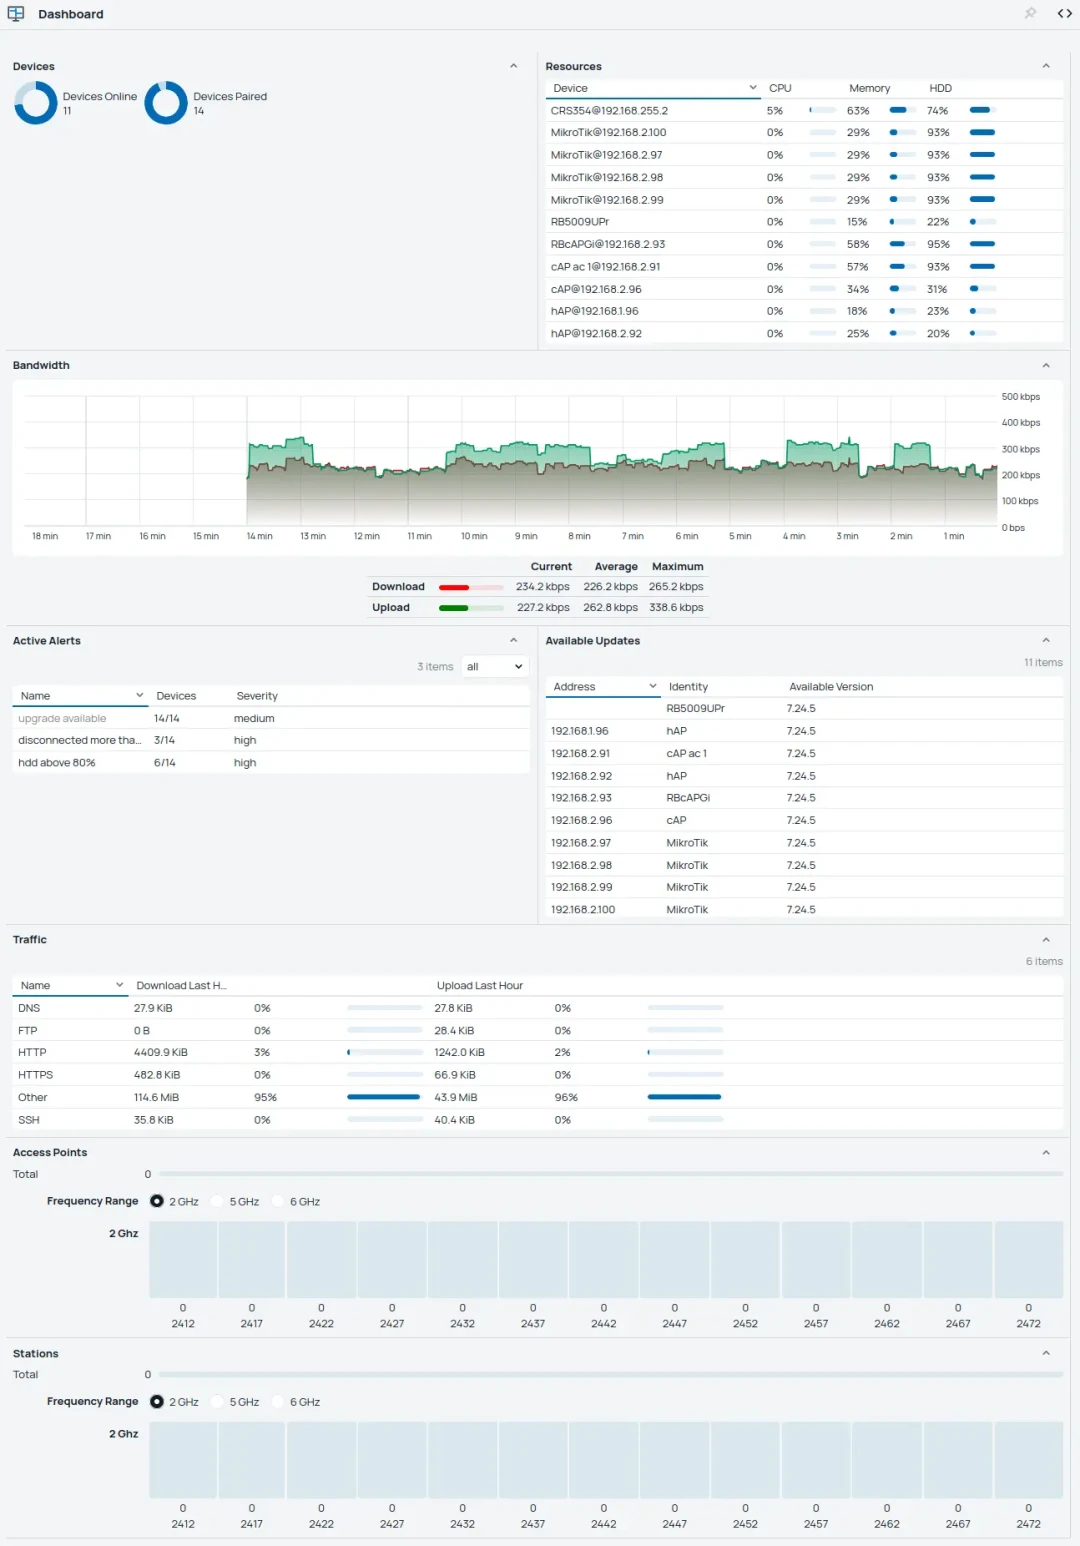Click the Identity column header in Available Updates
The width and height of the screenshot is (1080, 1546).
tap(688, 687)
